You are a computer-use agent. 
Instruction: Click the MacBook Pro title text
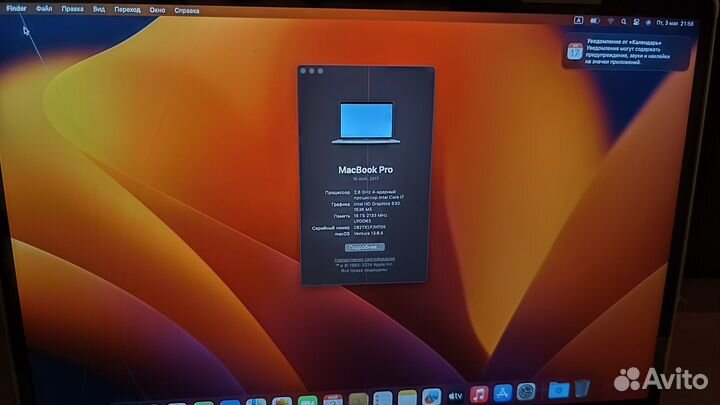[x=366, y=170]
